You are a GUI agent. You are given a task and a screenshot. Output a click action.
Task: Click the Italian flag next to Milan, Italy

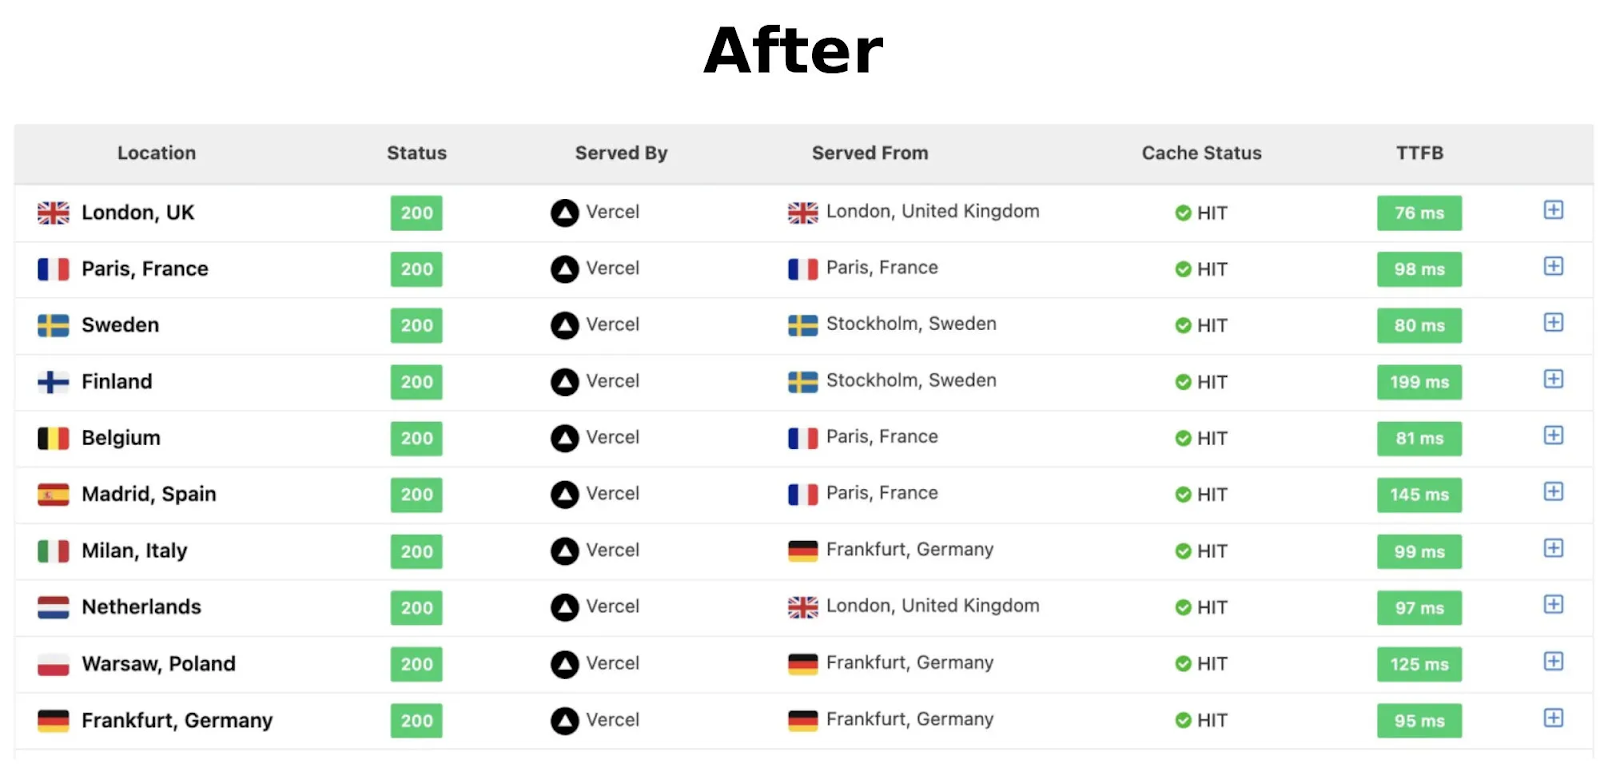pos(53,551)
